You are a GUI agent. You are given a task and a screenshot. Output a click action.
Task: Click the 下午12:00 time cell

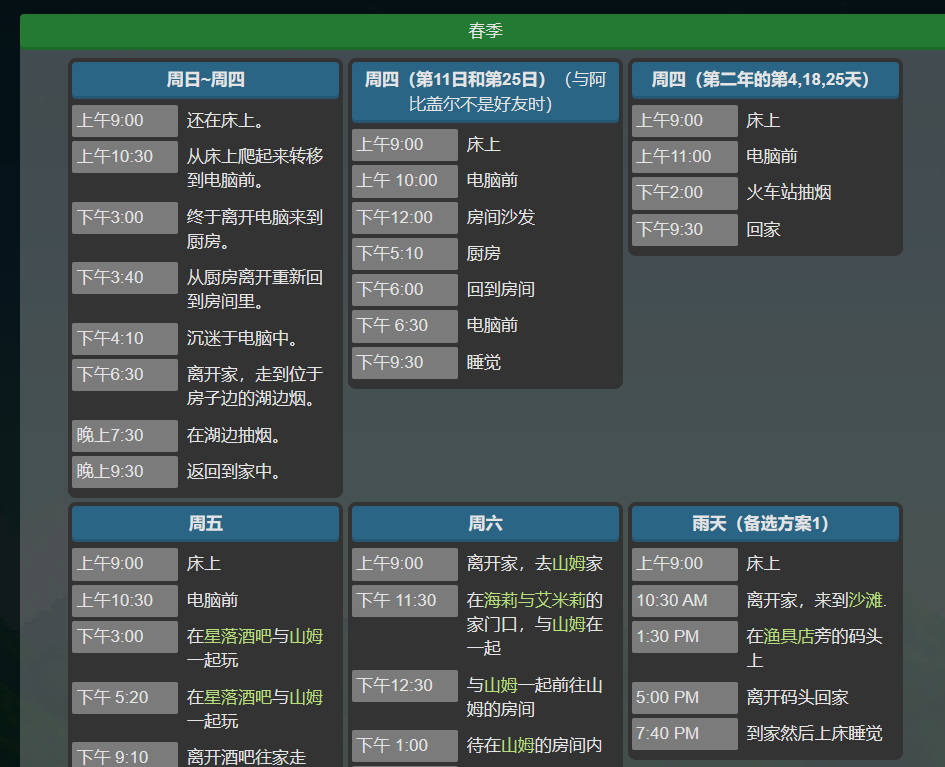(x=404, y=218)
